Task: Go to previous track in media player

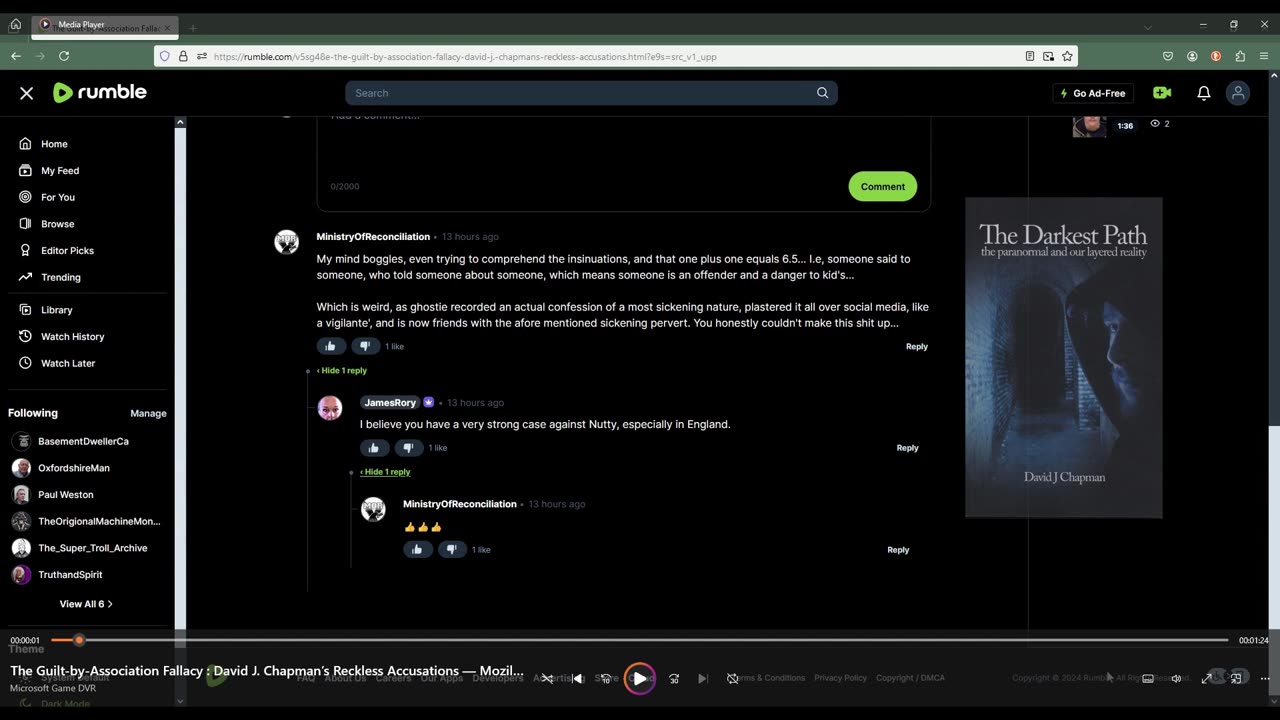Action: pos(577,678)
